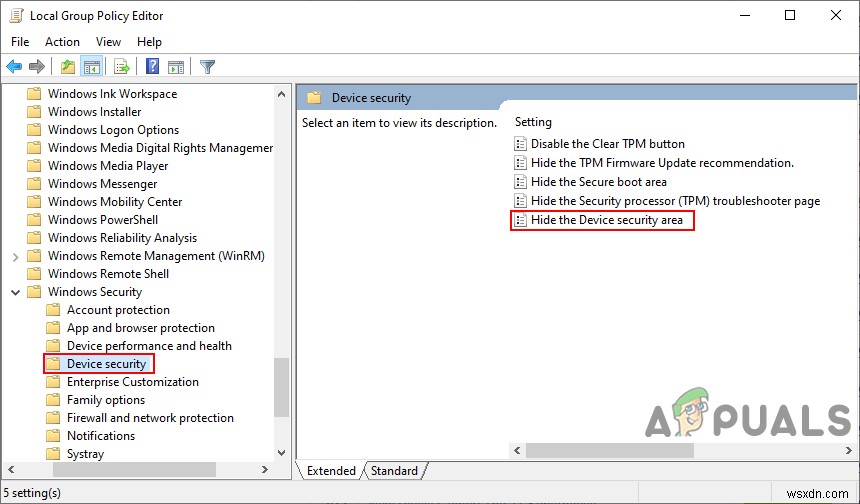Minimize the Local Group Policy Editor window
860x504 pixels.
[745, 15]
